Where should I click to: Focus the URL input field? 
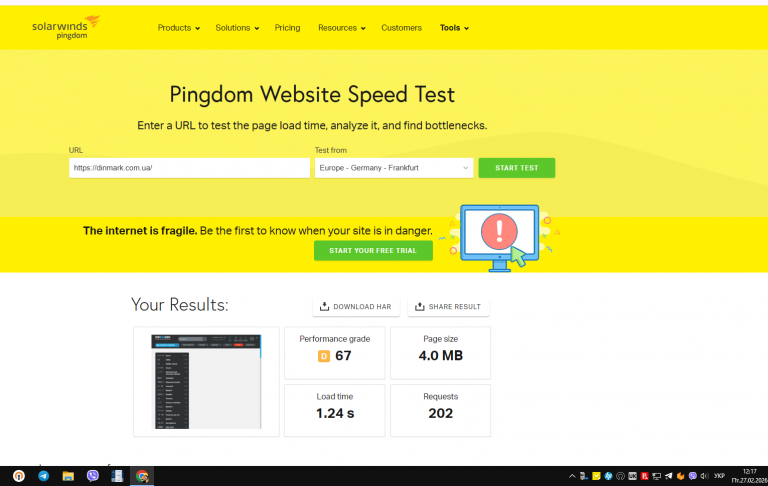pos(190,168)
